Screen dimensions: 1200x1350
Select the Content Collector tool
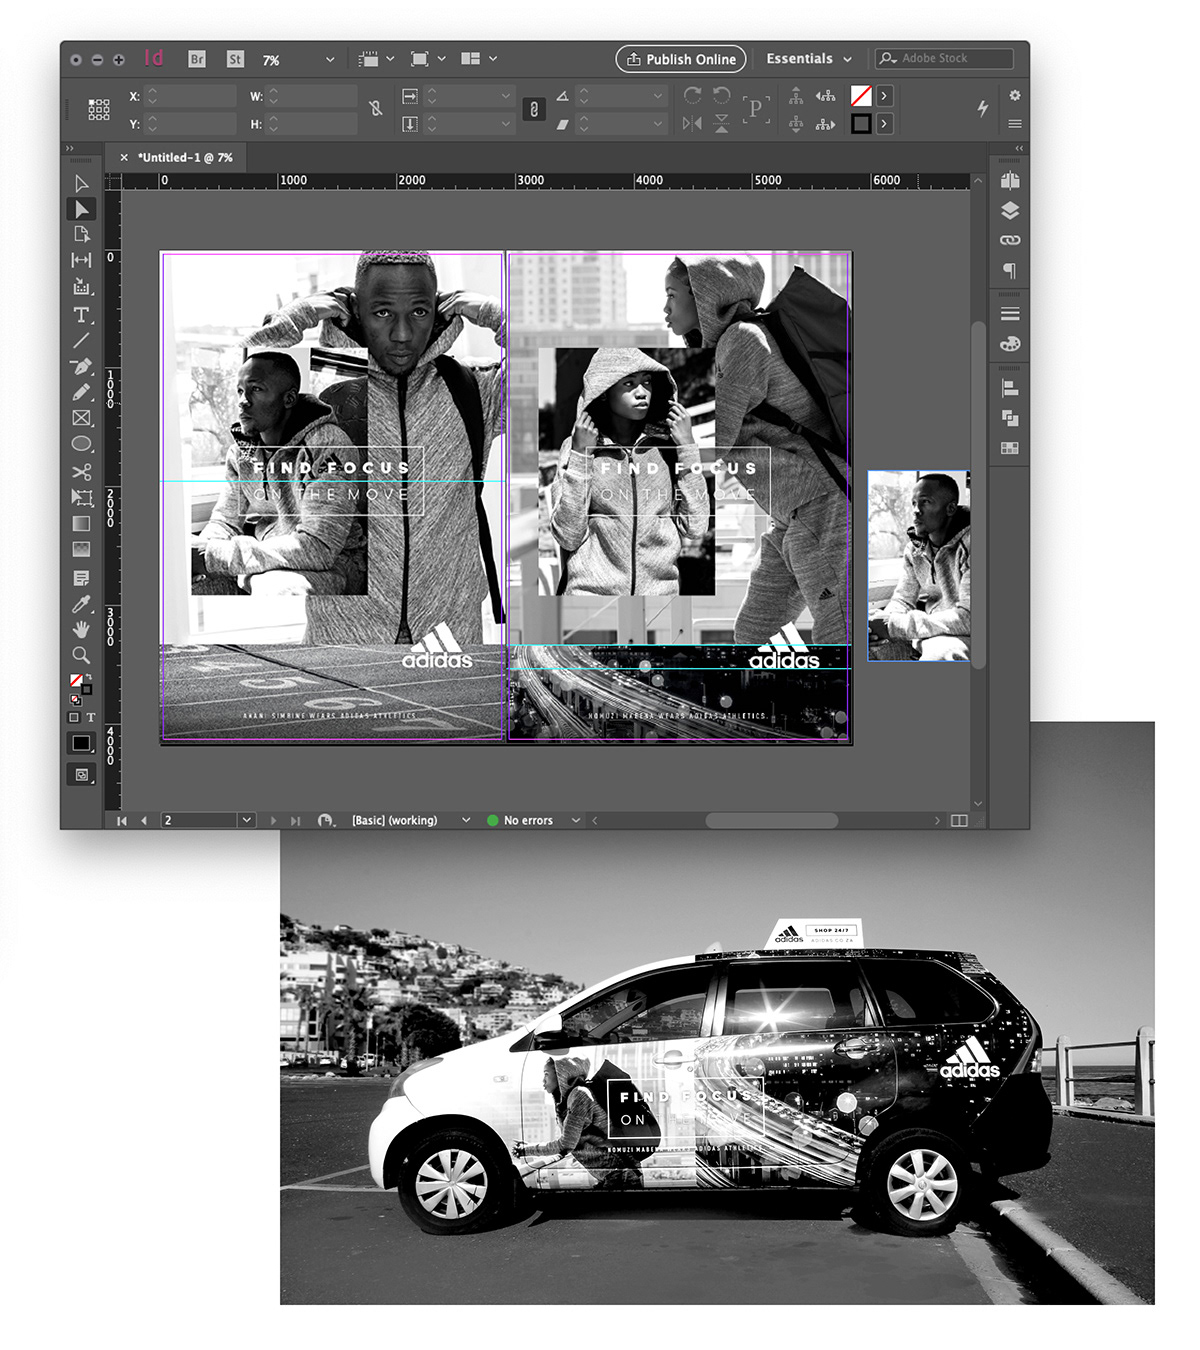(82, 286)
